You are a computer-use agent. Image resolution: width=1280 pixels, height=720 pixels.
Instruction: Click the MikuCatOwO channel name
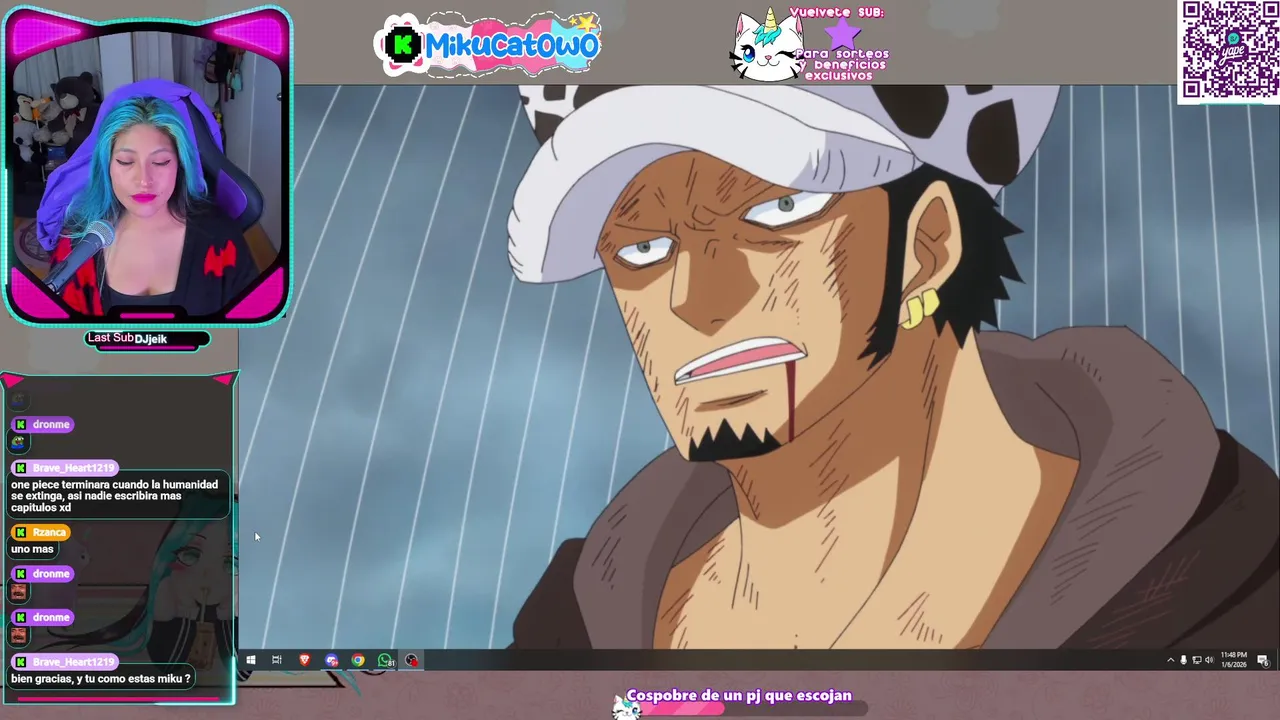(x=510, y=45)
